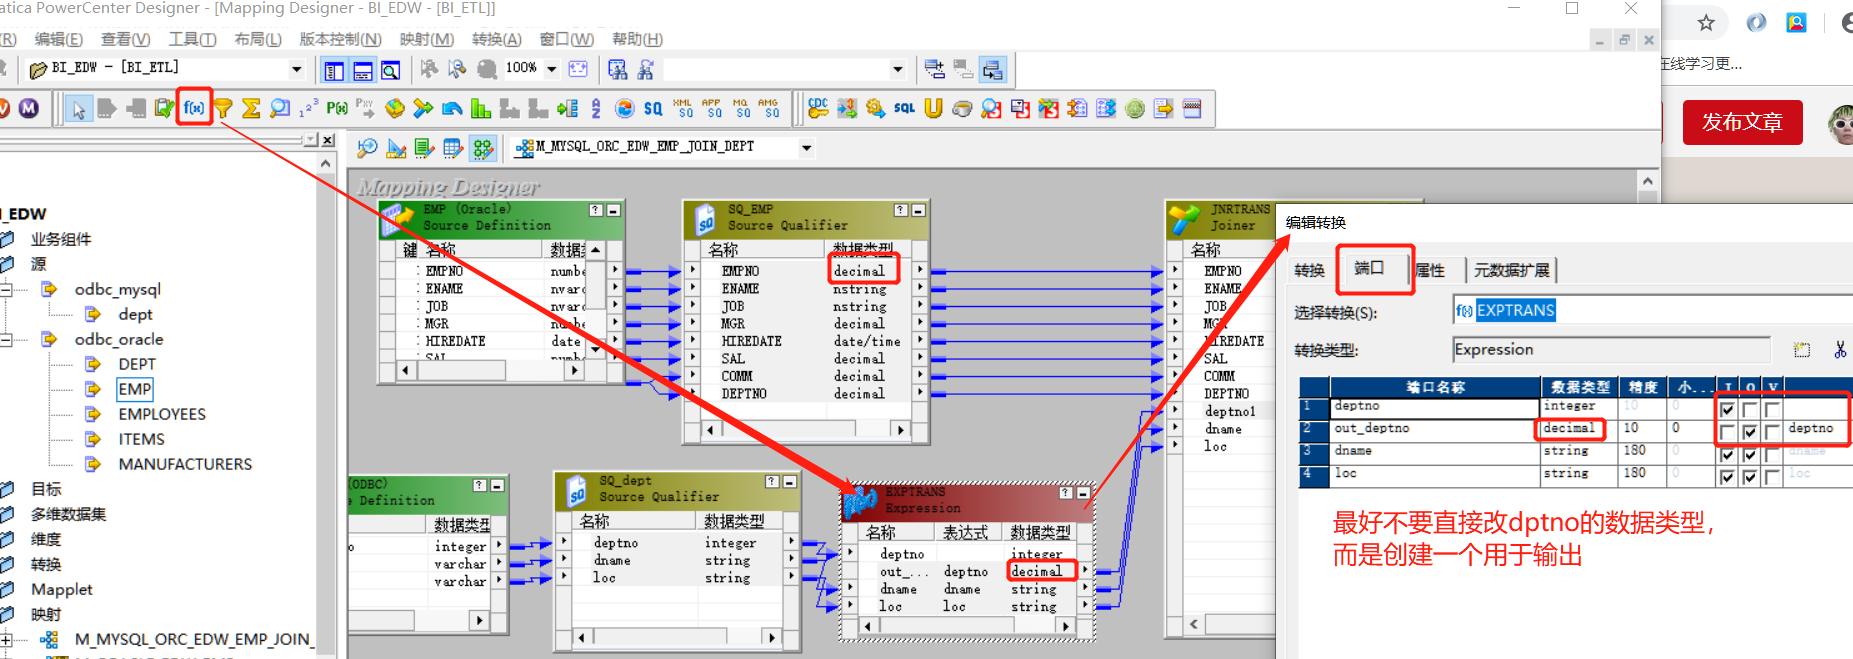Select the Sequence Generator 123 icon
The height and width of the screenshot is (659, 1853).
[x=308, y=108]
